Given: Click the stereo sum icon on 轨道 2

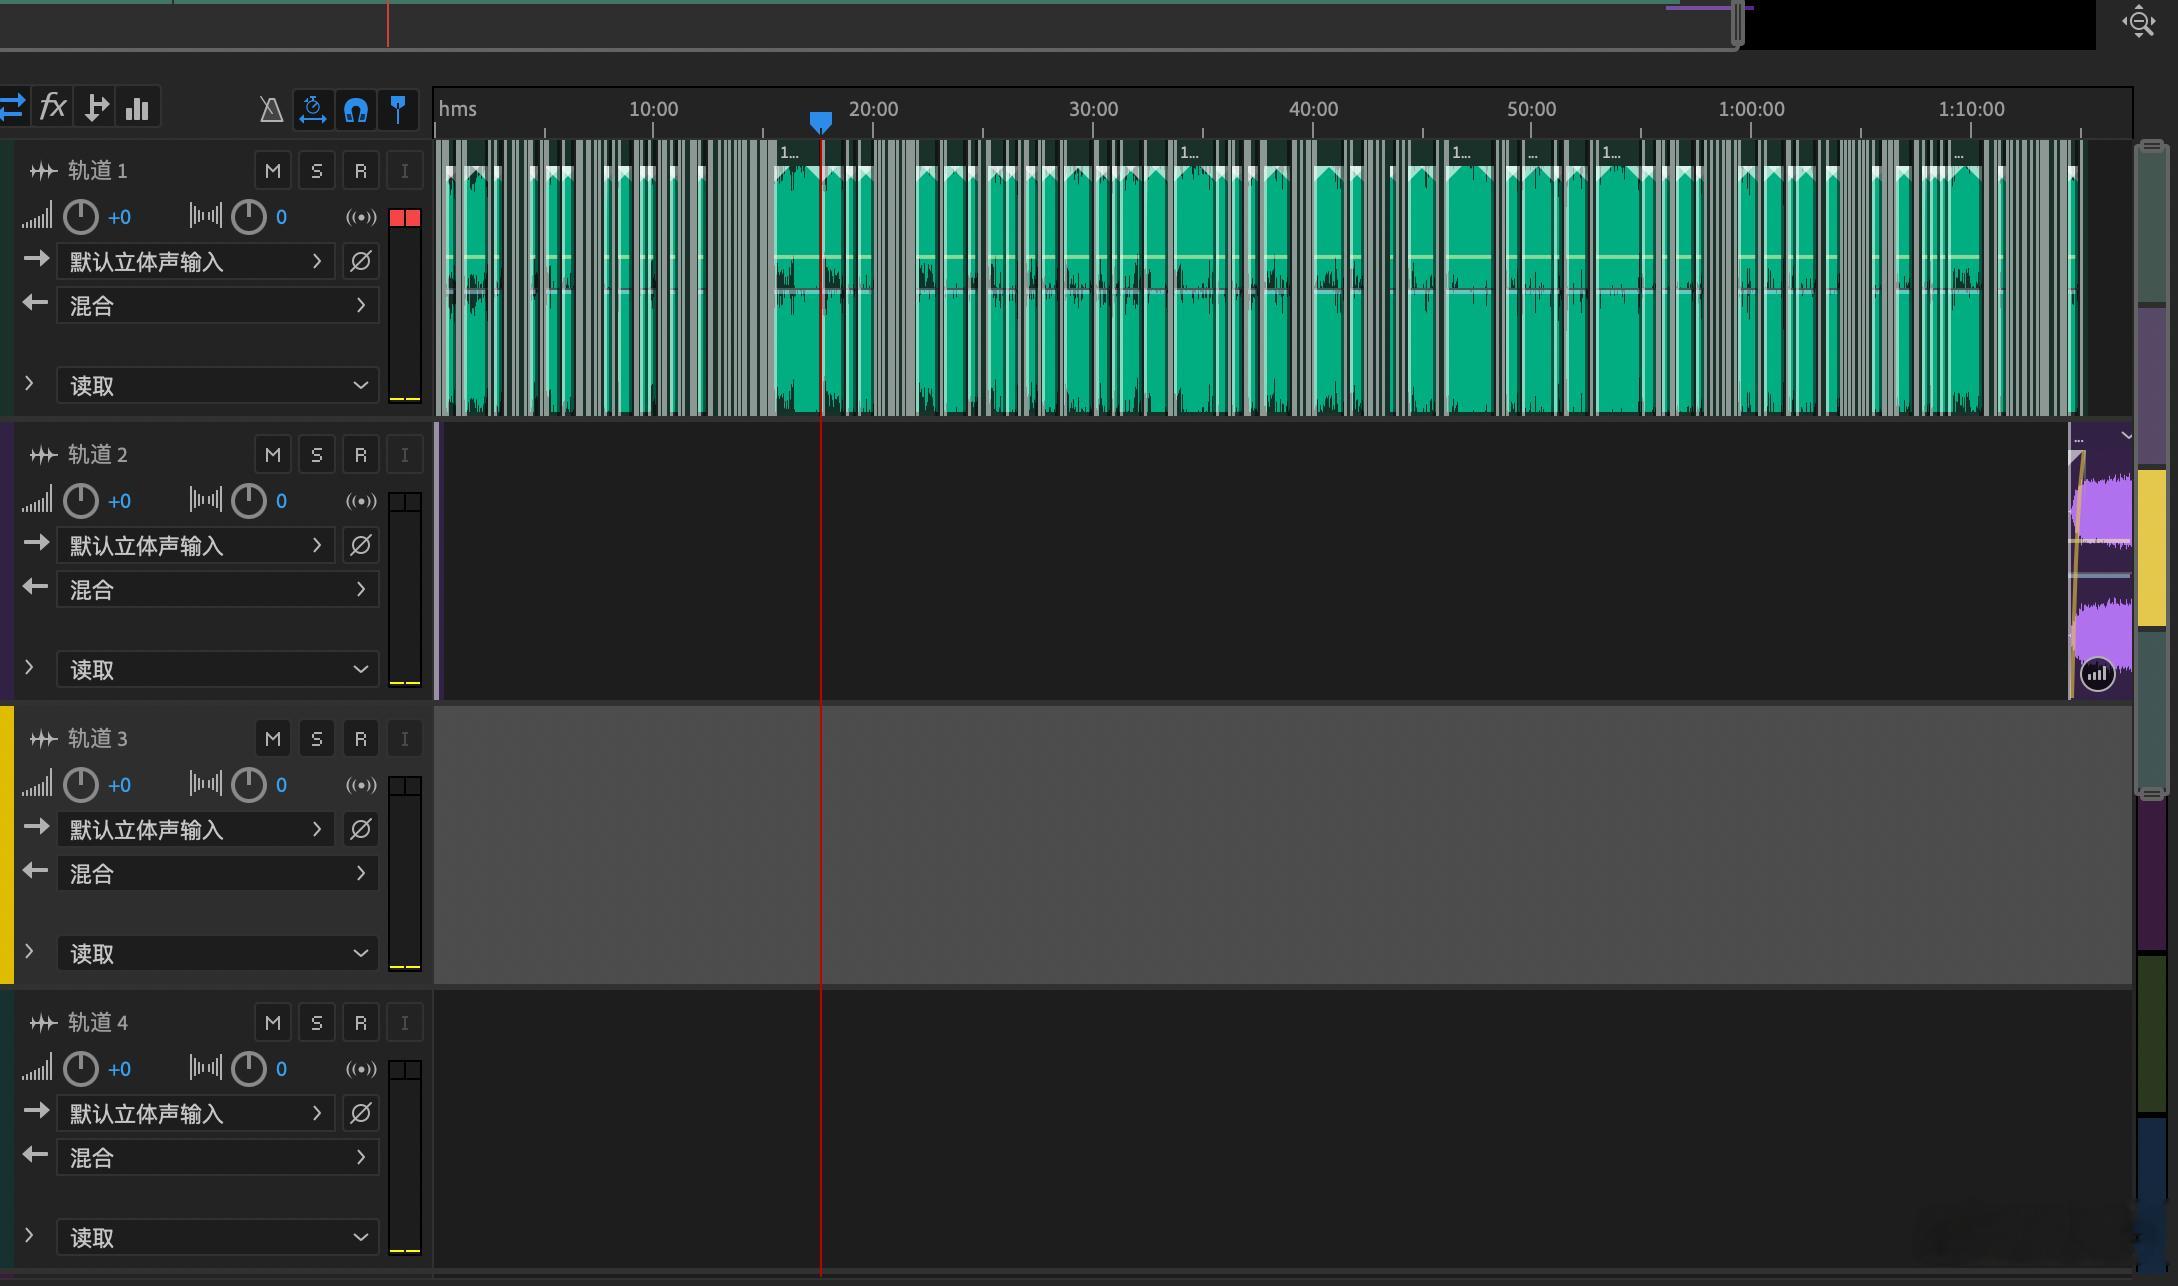Looking at the screenshot, I should pyautogui.click(x=361, y=501).
